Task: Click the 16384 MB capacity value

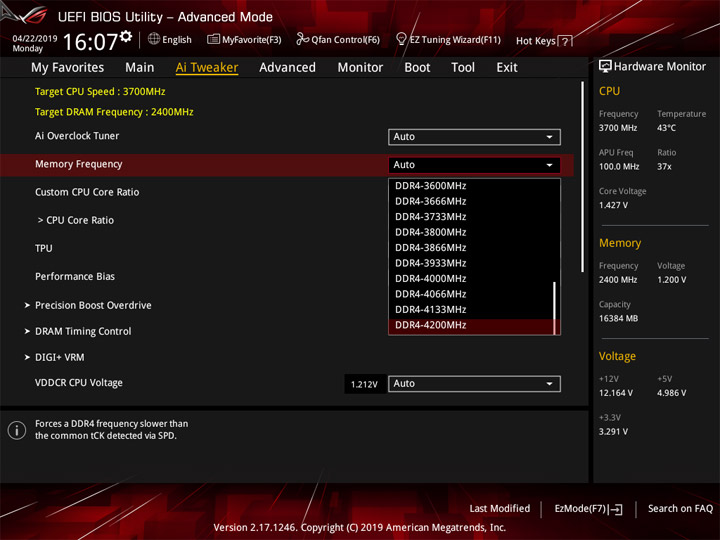Action: [618, 318]
